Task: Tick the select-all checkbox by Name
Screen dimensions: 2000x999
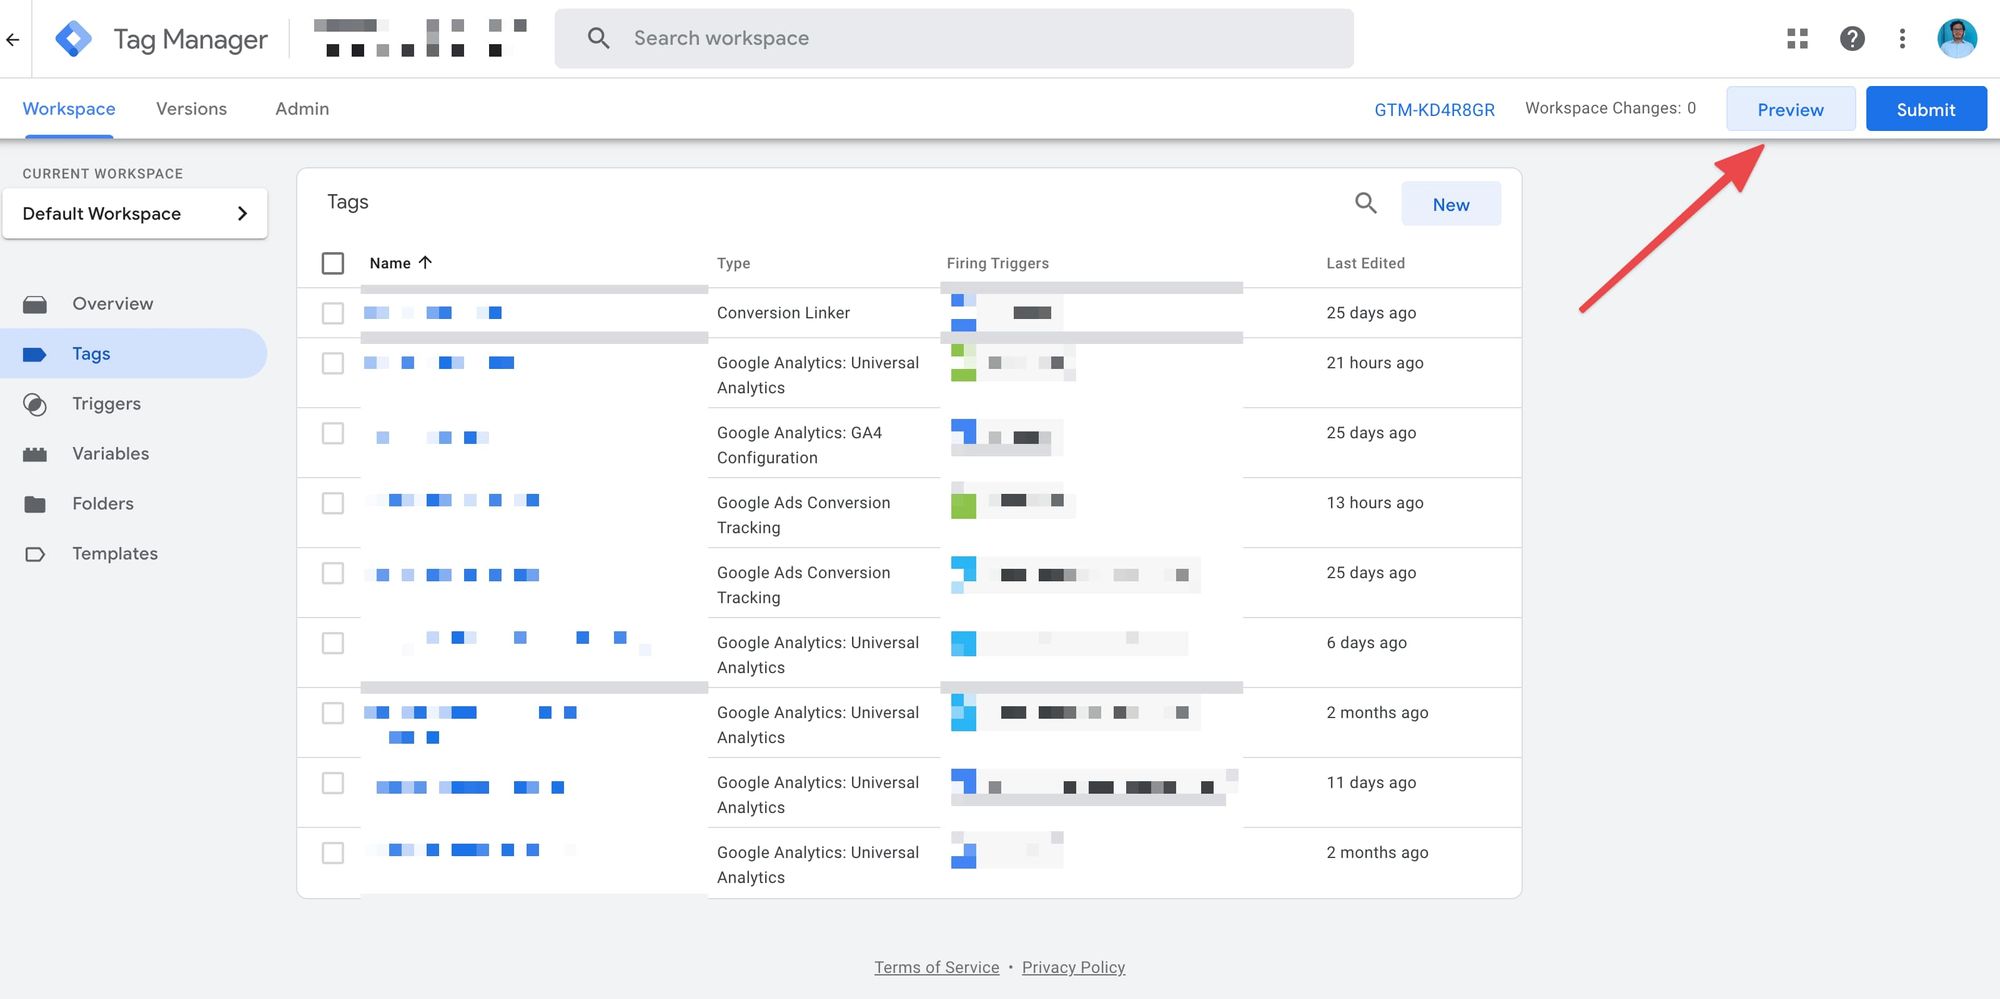Action: pos(333,263)
